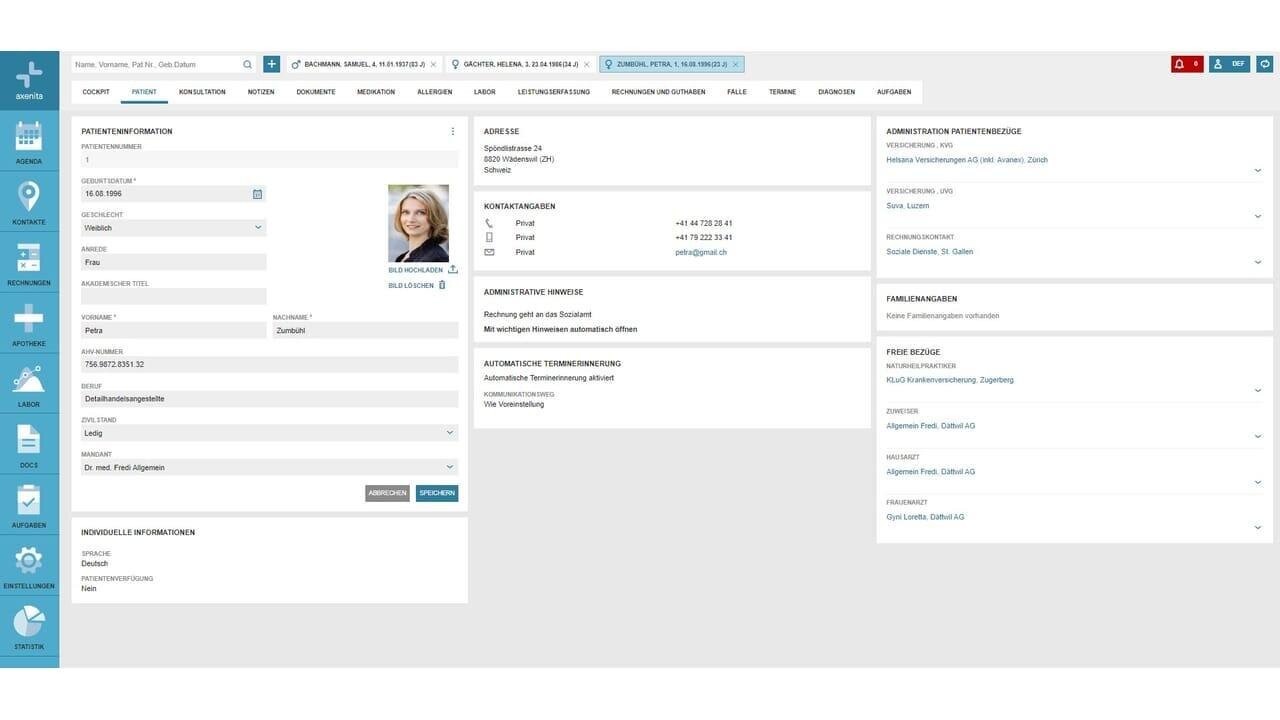Open the Medikation tab

[x=376, y=92]
